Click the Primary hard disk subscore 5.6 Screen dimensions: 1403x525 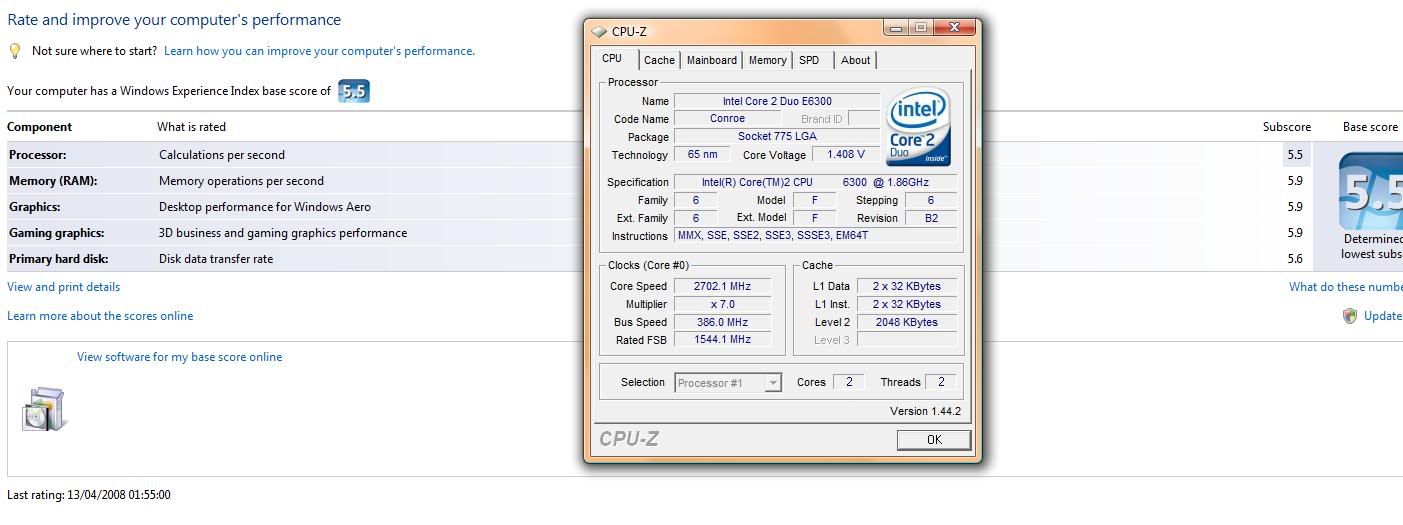(x=1295, y=259)
